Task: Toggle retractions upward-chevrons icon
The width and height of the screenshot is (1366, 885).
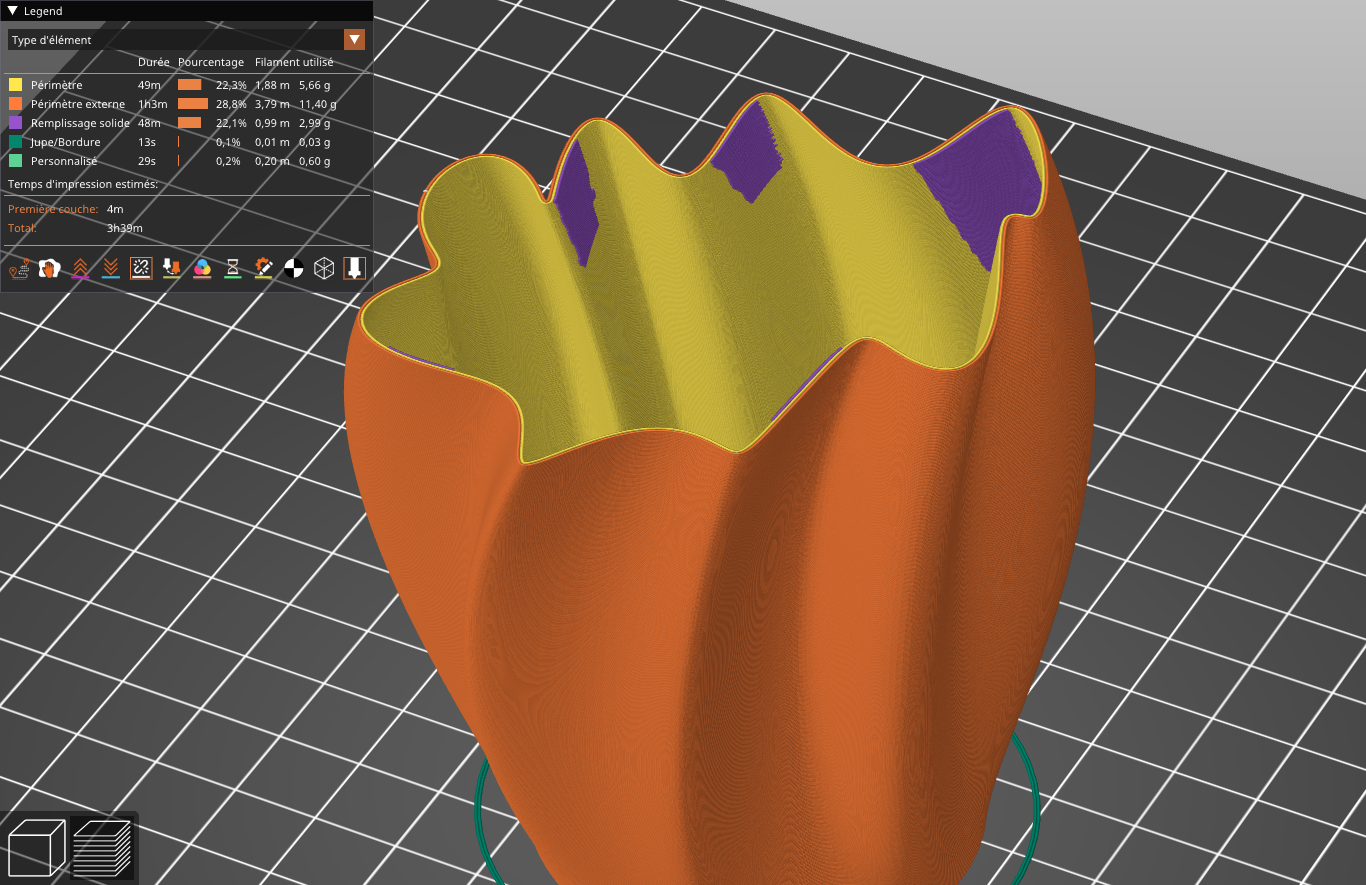Action: [80, 268]
